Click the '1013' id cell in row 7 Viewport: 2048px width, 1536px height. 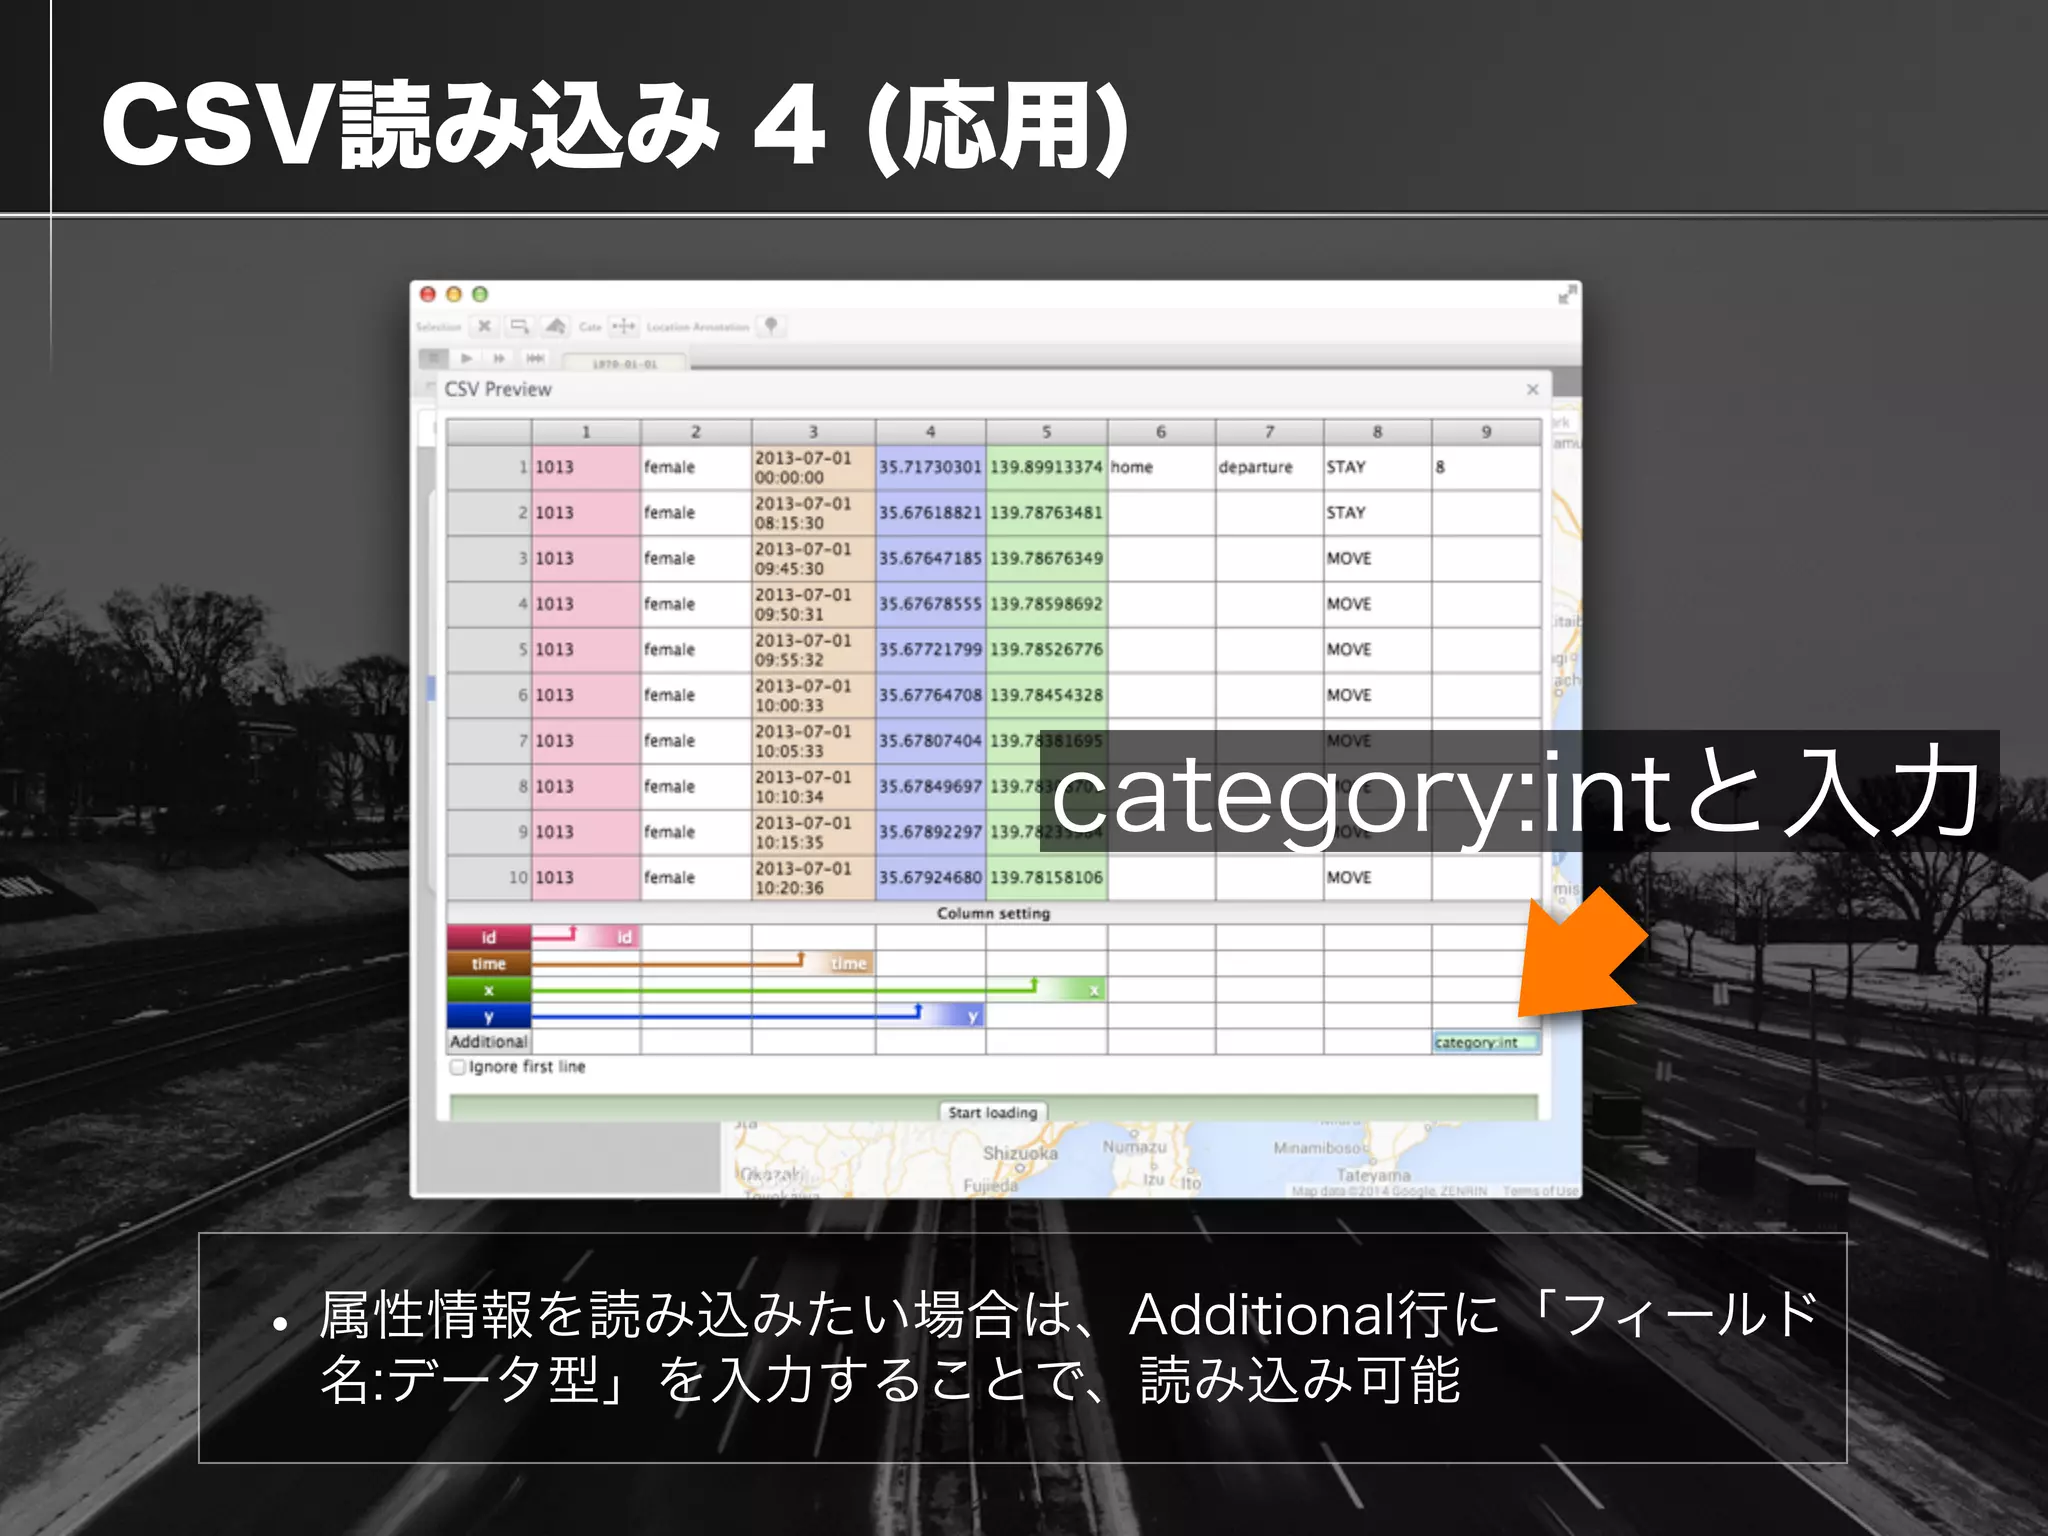[x=586, y=741]
